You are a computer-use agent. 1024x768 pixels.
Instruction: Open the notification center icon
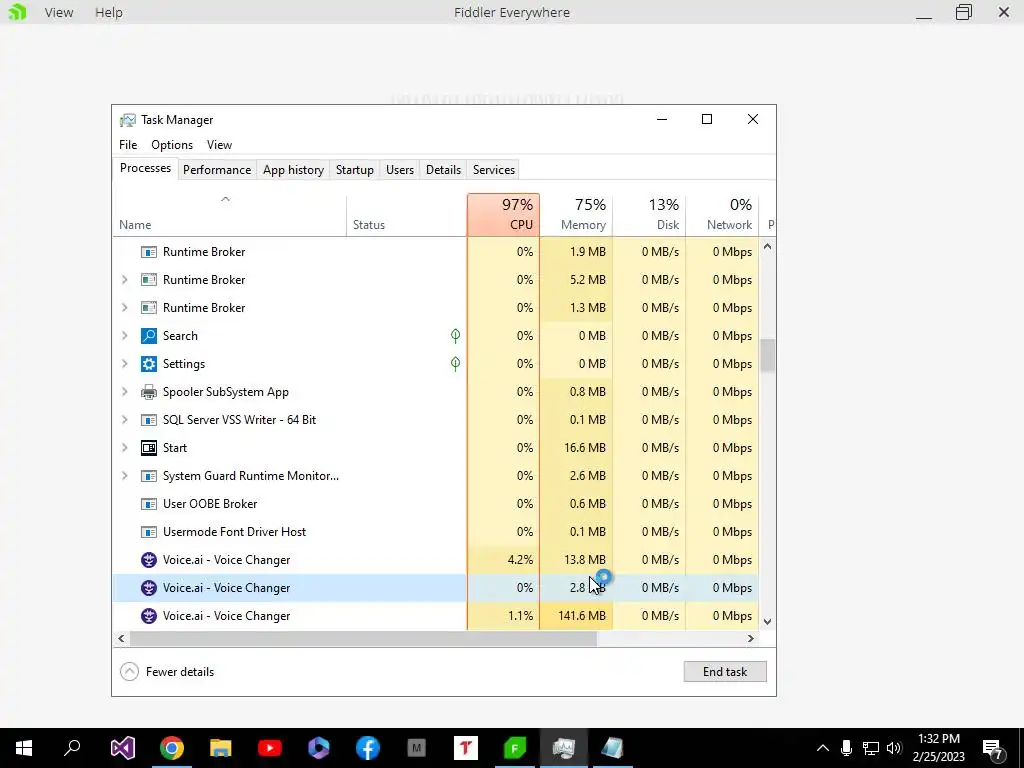point(993,748)
